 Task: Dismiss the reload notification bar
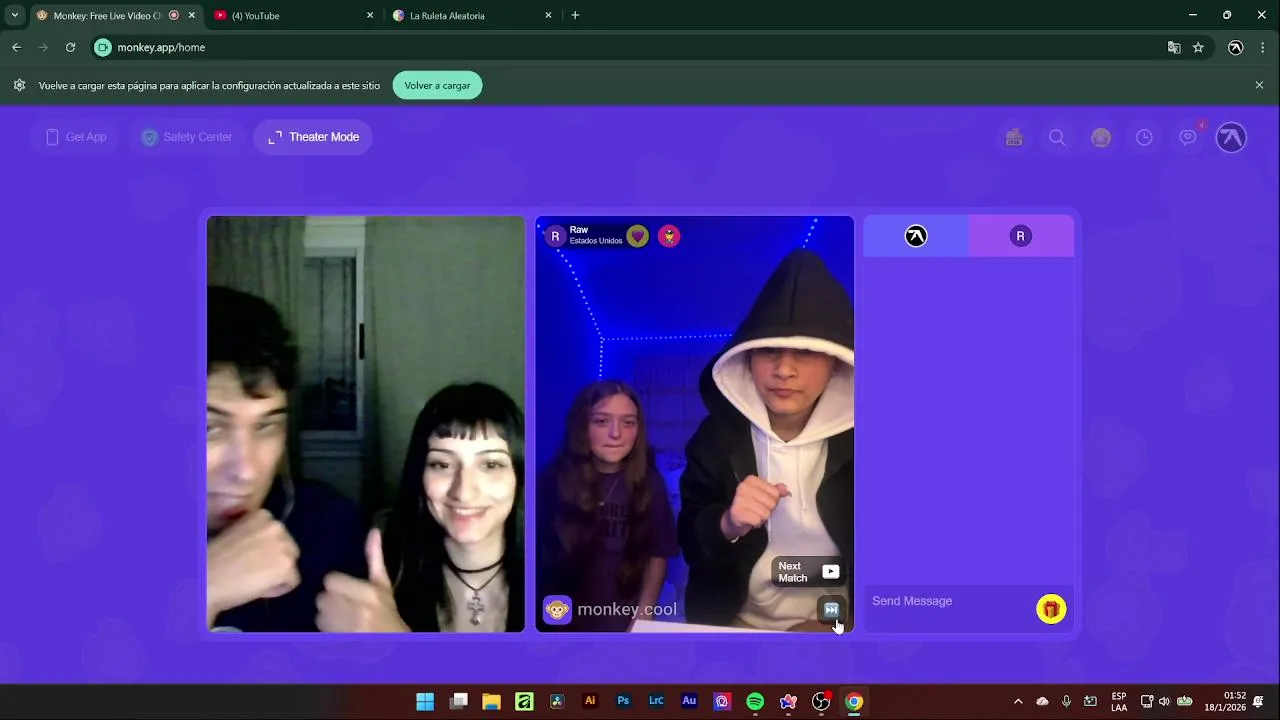[x=1259, y=85]
